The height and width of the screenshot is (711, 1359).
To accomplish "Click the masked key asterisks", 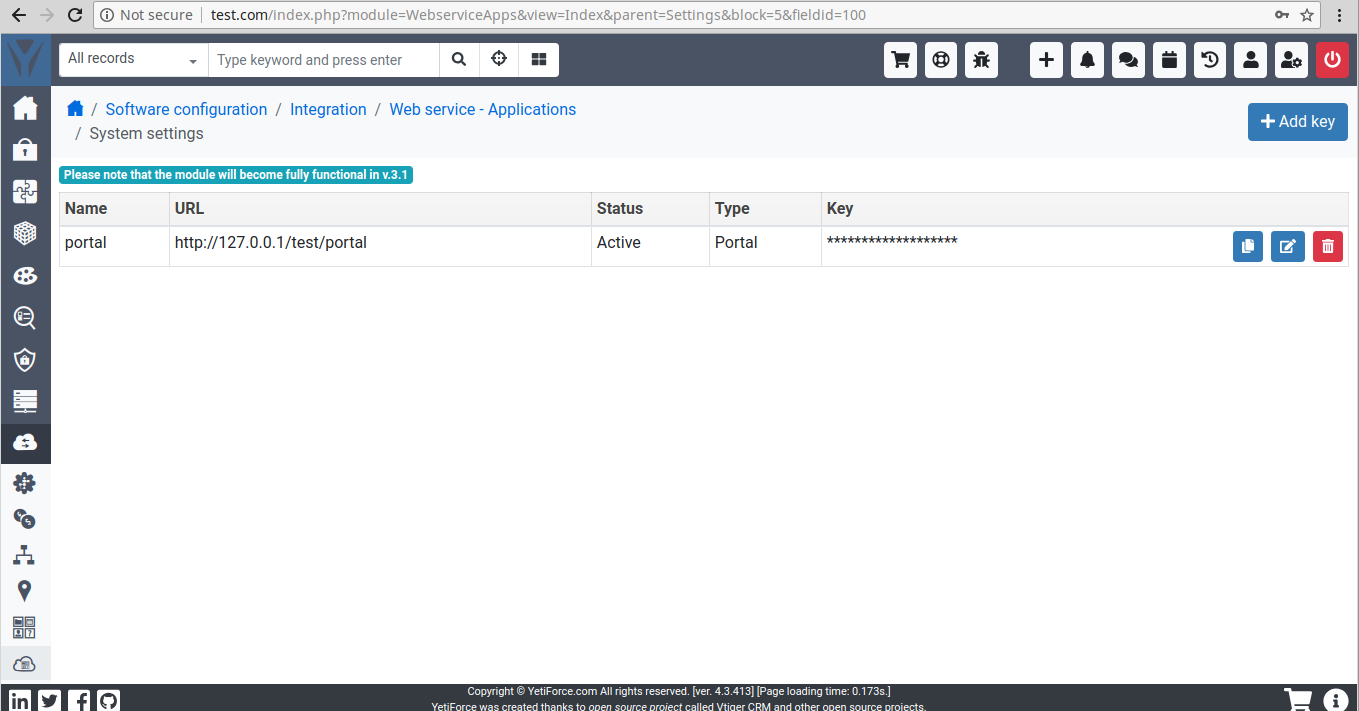I will [x=892, y=242].
